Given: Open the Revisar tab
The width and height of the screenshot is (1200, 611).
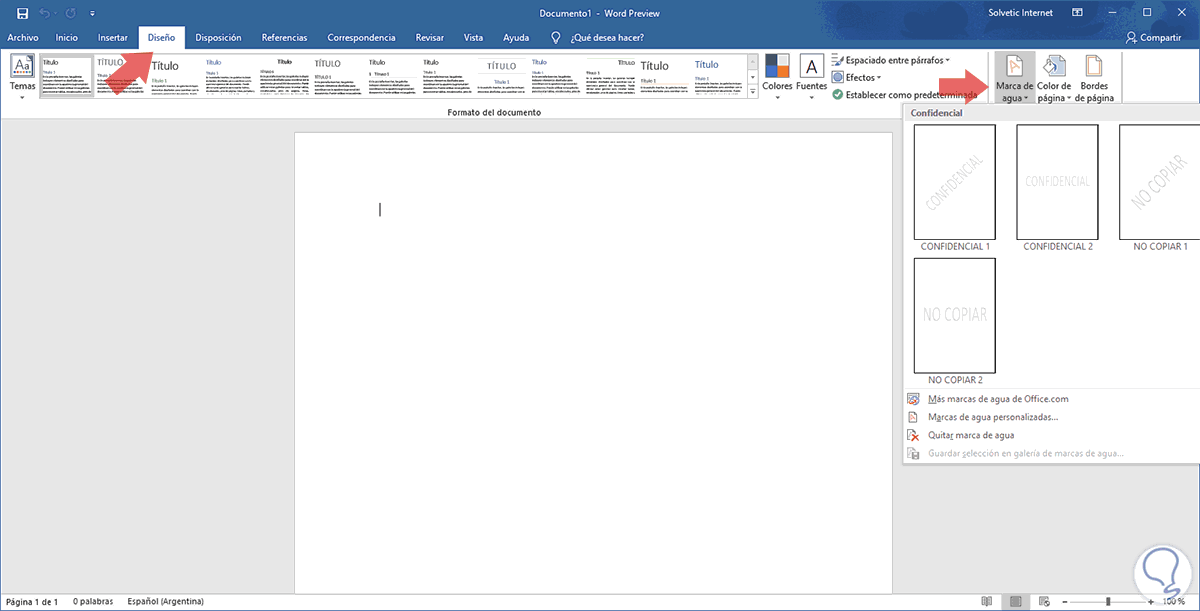Looking at the screenshot, I should coord(430,38).
